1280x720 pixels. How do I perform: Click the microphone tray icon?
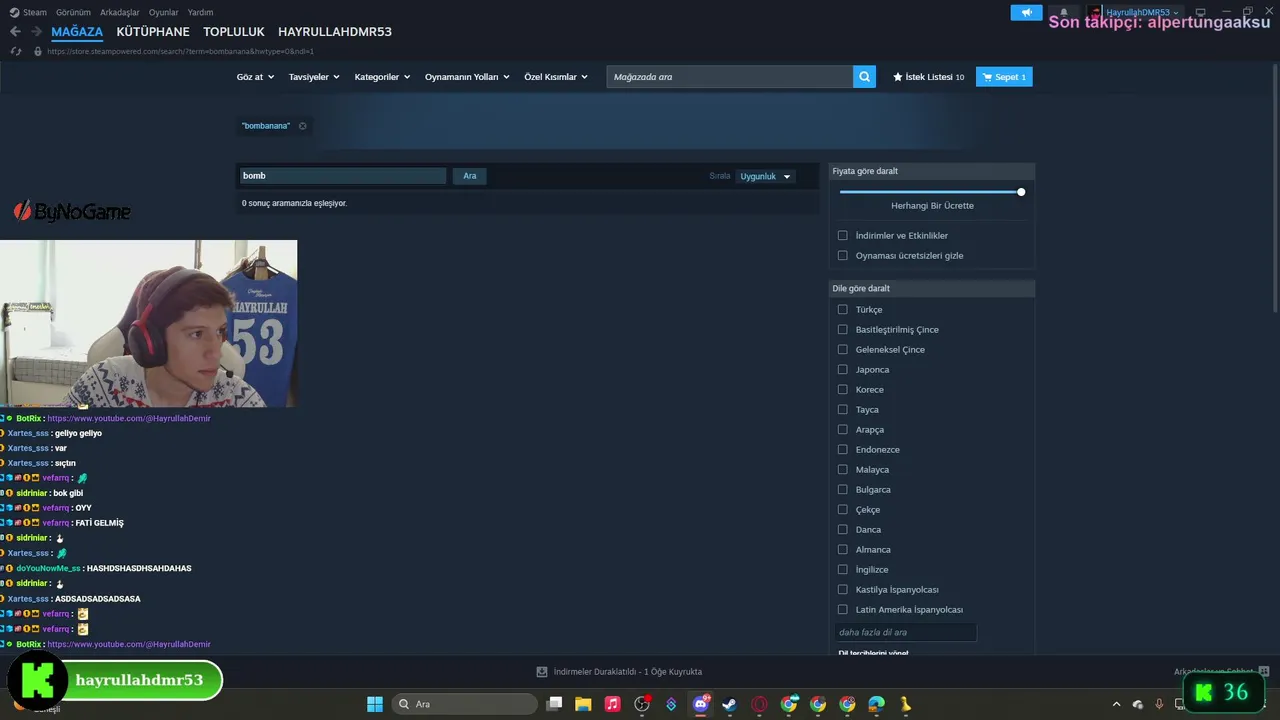tap(1159, 704)
